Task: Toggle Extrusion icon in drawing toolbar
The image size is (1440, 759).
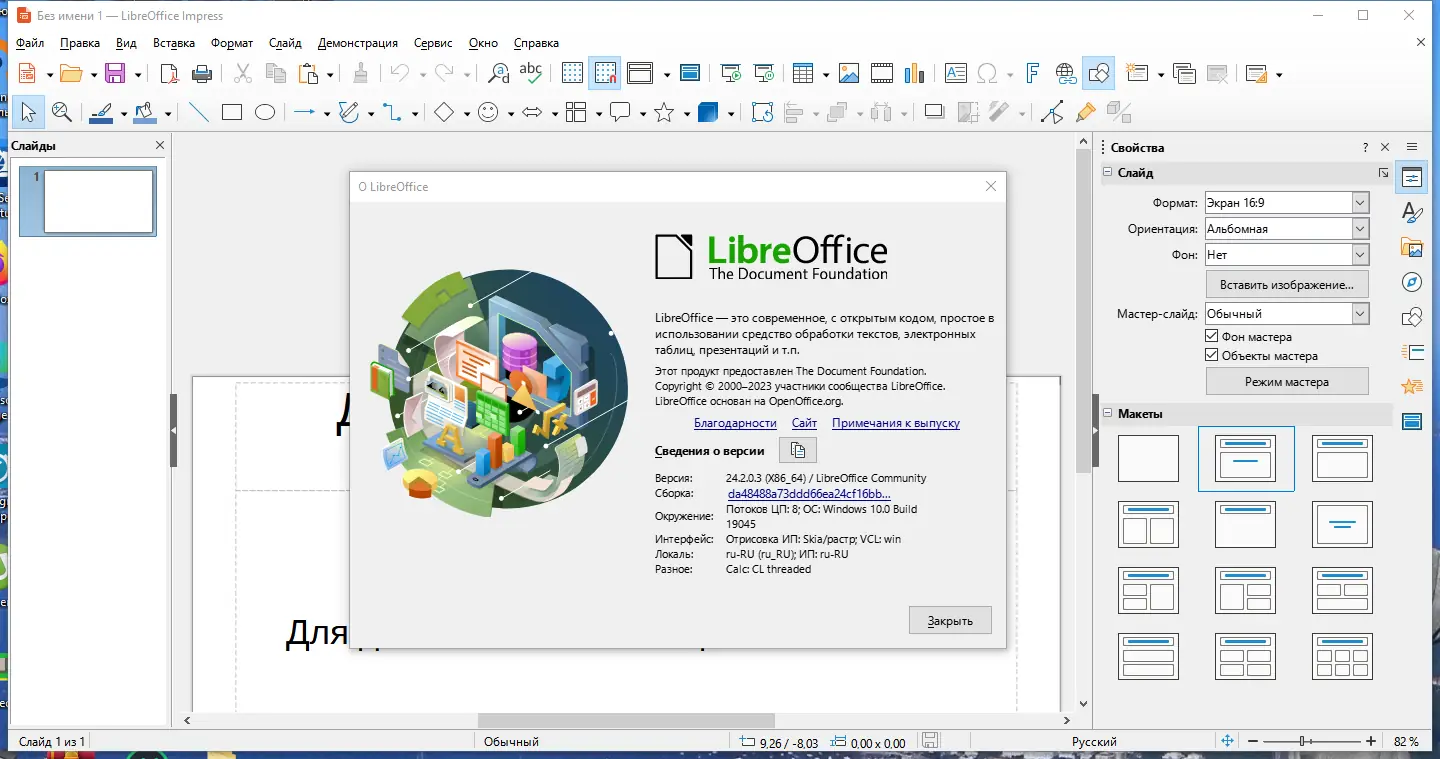Action: pyautogui.click(x=1118, y=113)
